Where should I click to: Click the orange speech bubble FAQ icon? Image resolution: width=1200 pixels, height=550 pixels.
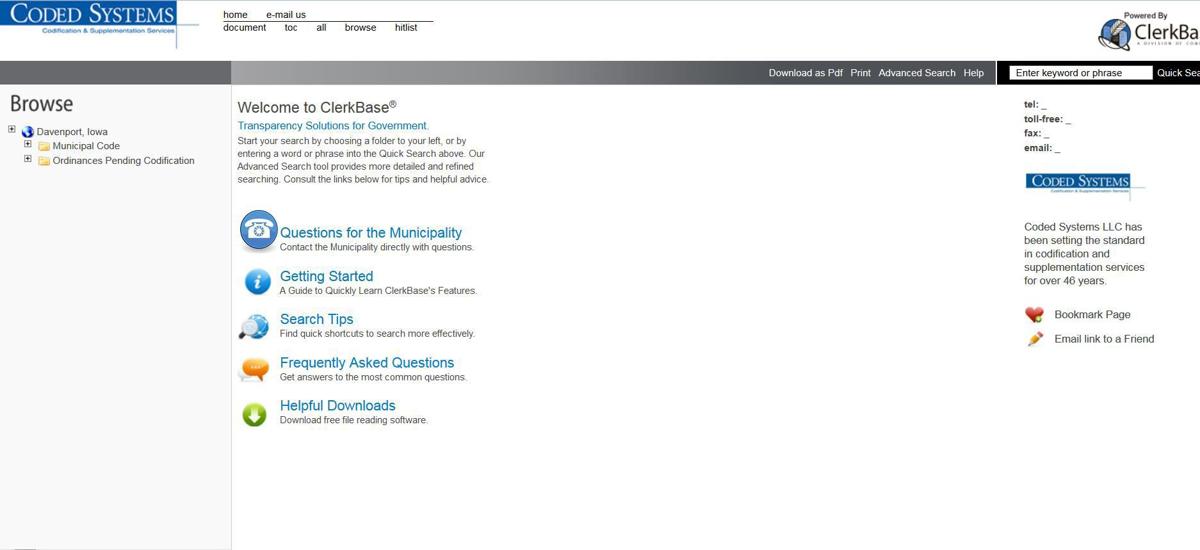pyautogui.click(x=254, y=370)
